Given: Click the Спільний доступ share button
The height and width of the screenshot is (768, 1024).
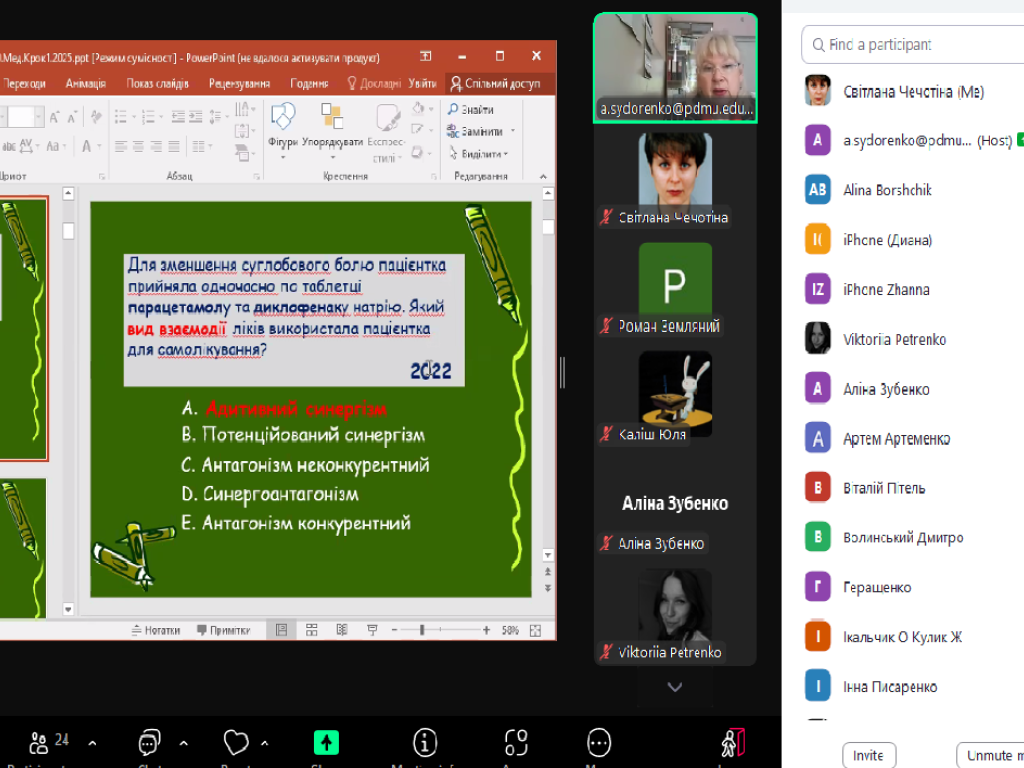Looking at the screenshot, I should pos(496,84).
